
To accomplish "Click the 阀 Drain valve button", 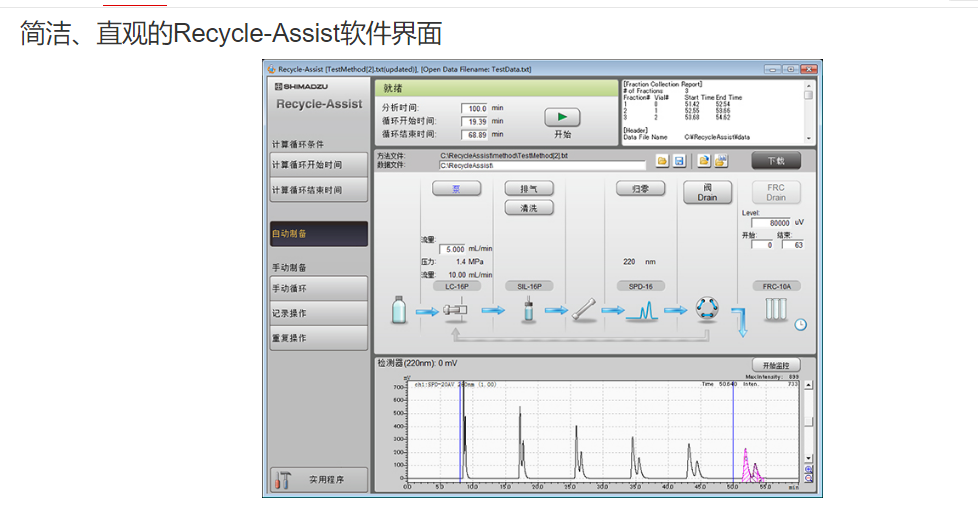I will [707, 192].
